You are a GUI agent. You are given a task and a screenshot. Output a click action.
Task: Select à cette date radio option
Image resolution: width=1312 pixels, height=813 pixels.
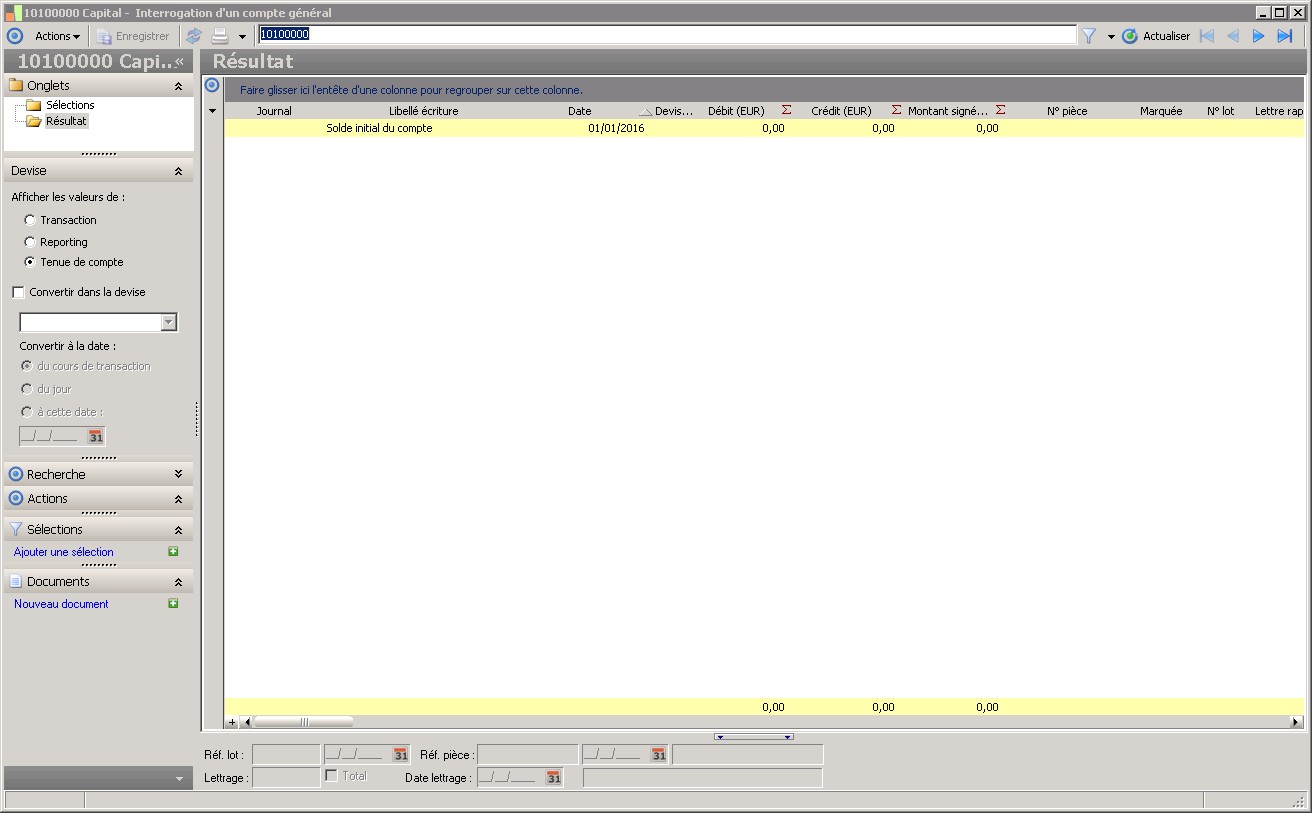pos(27,412)
